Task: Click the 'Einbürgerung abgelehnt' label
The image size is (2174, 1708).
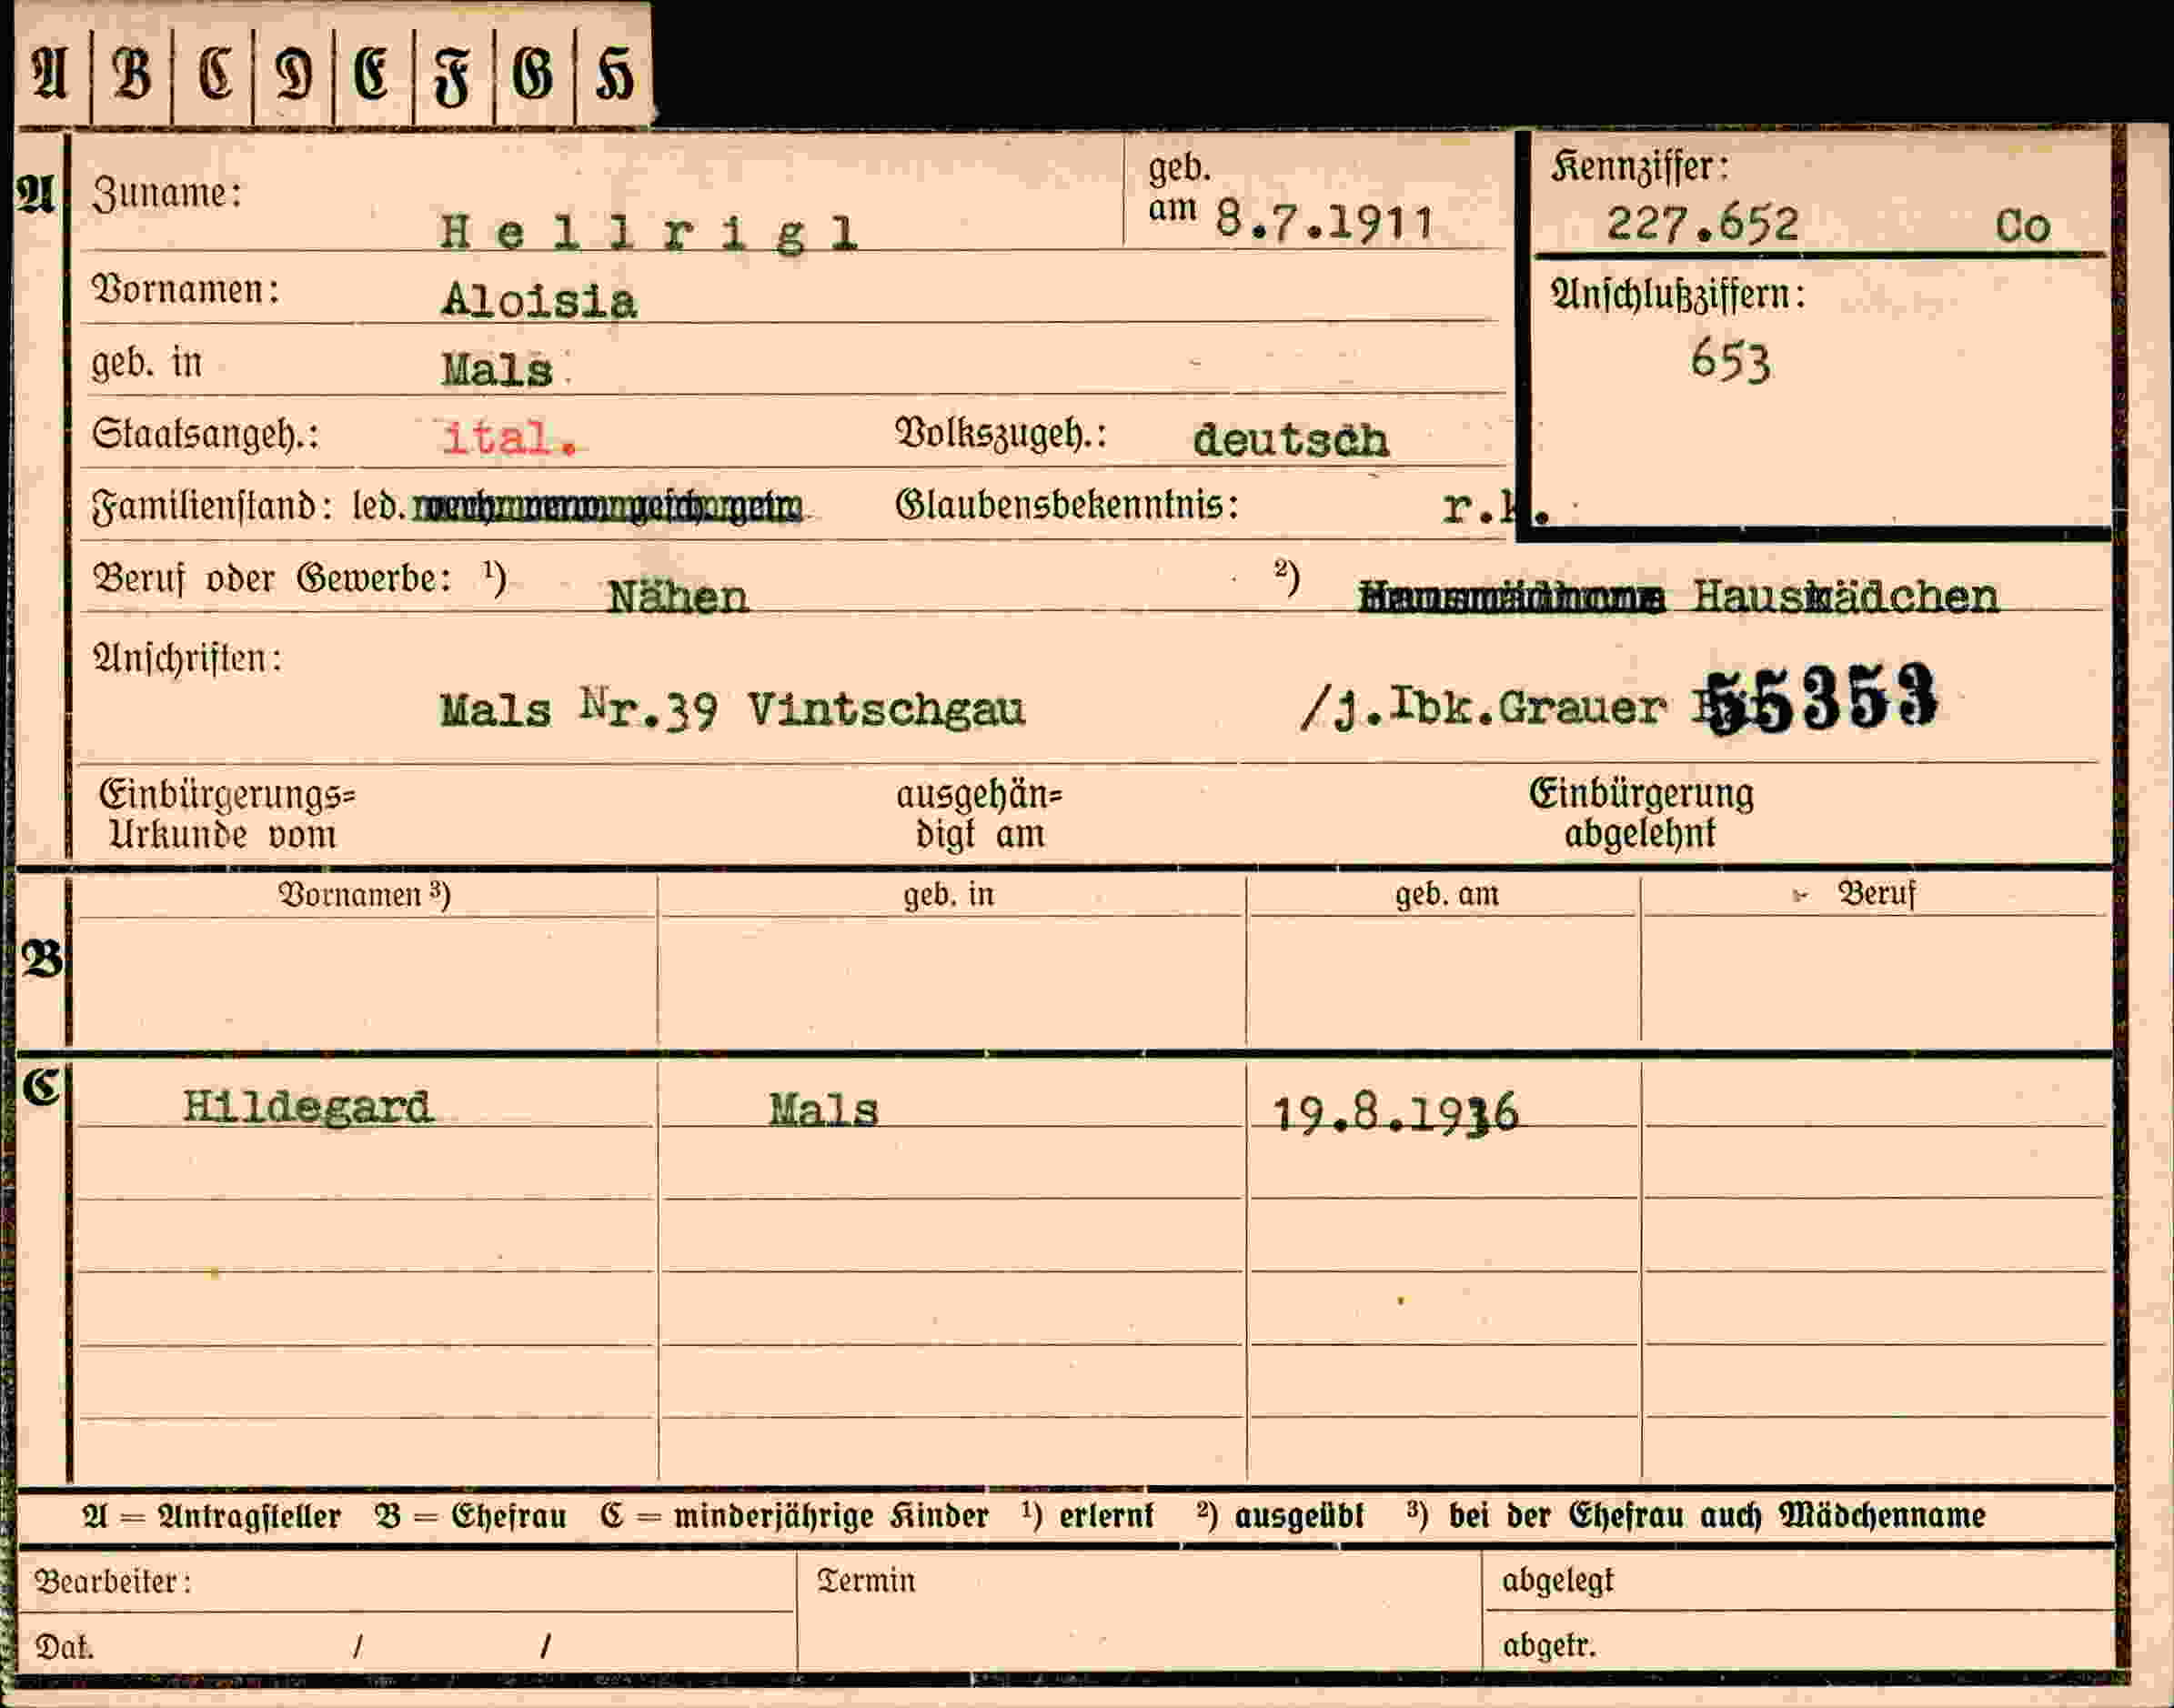Action: point(1641,813)
